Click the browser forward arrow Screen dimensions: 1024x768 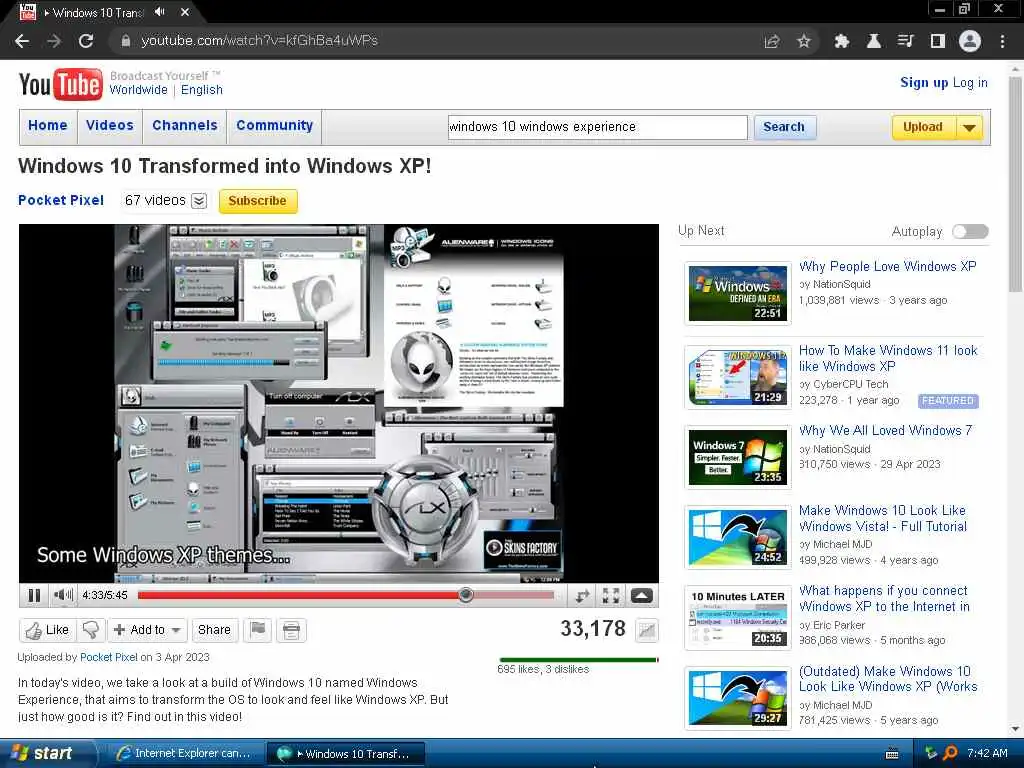click(x=54, y=41)
